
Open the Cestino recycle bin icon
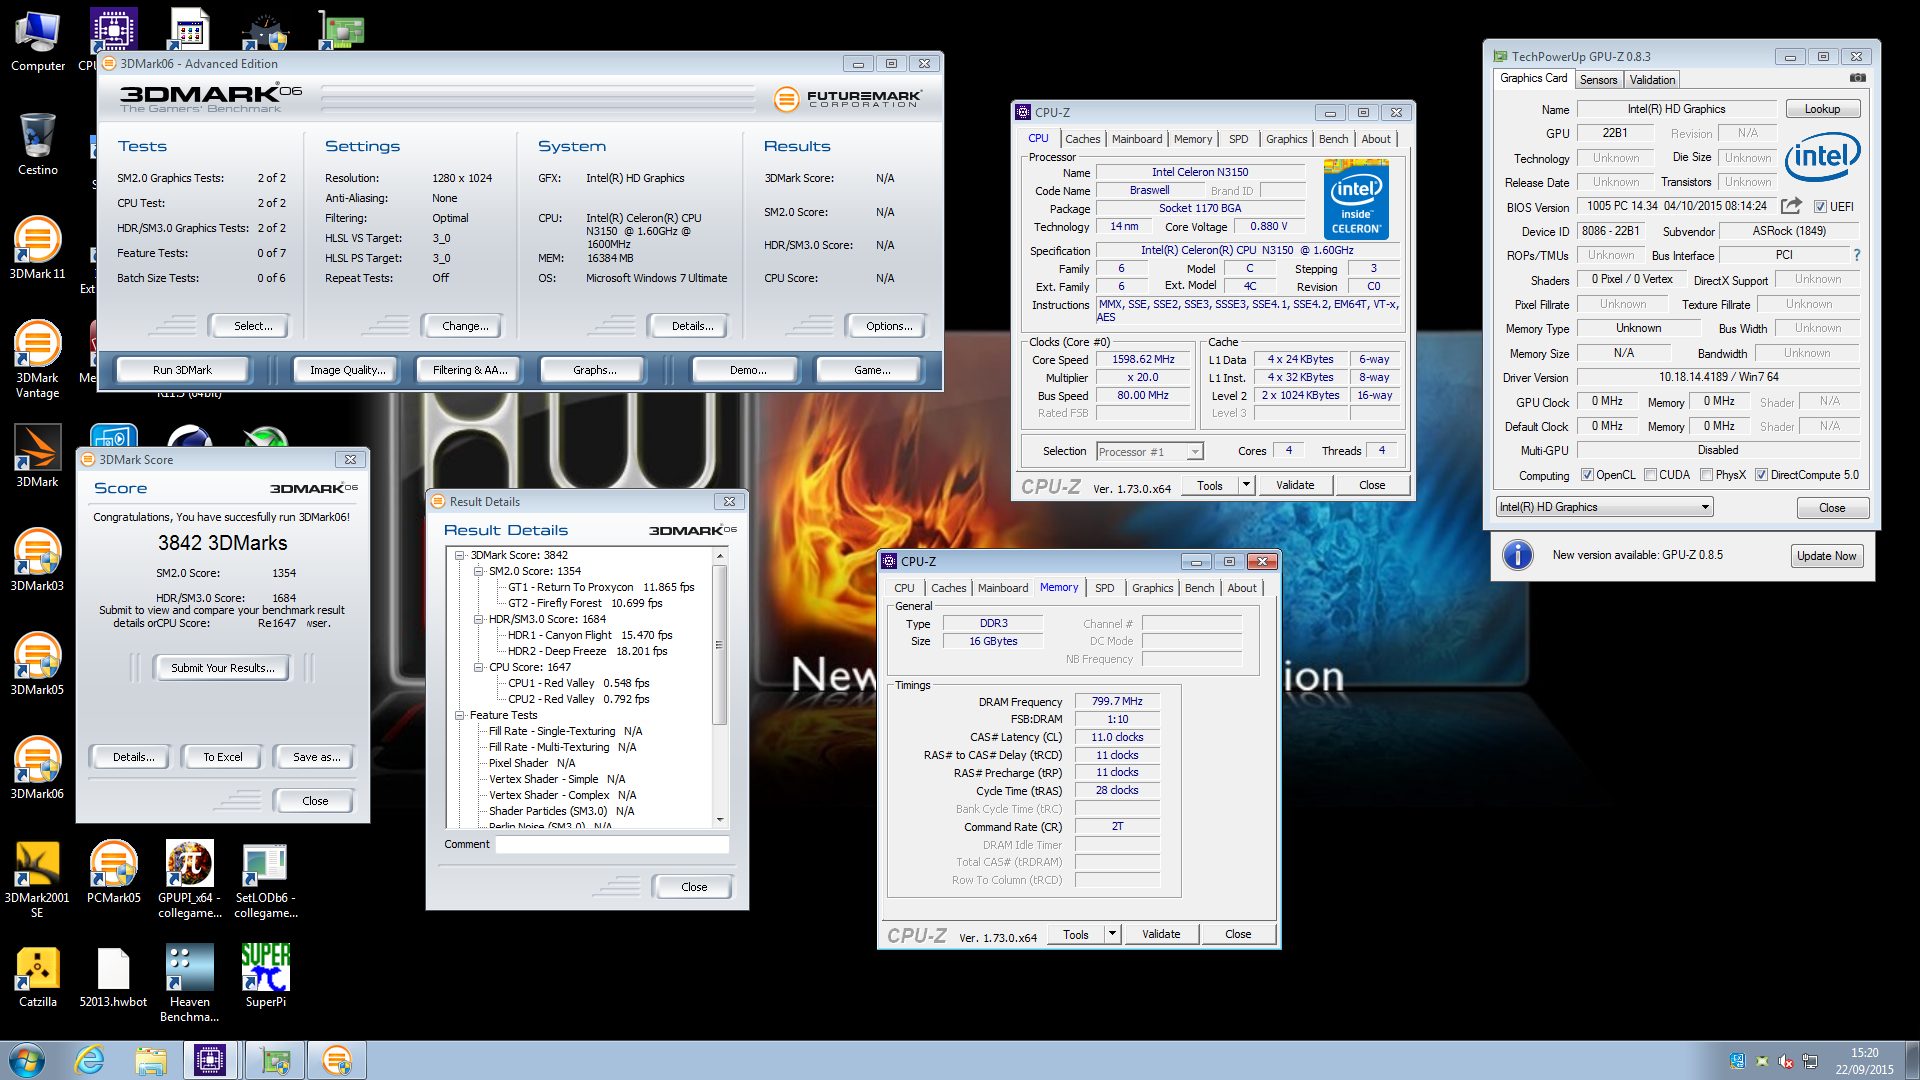(x=37, y=145)
